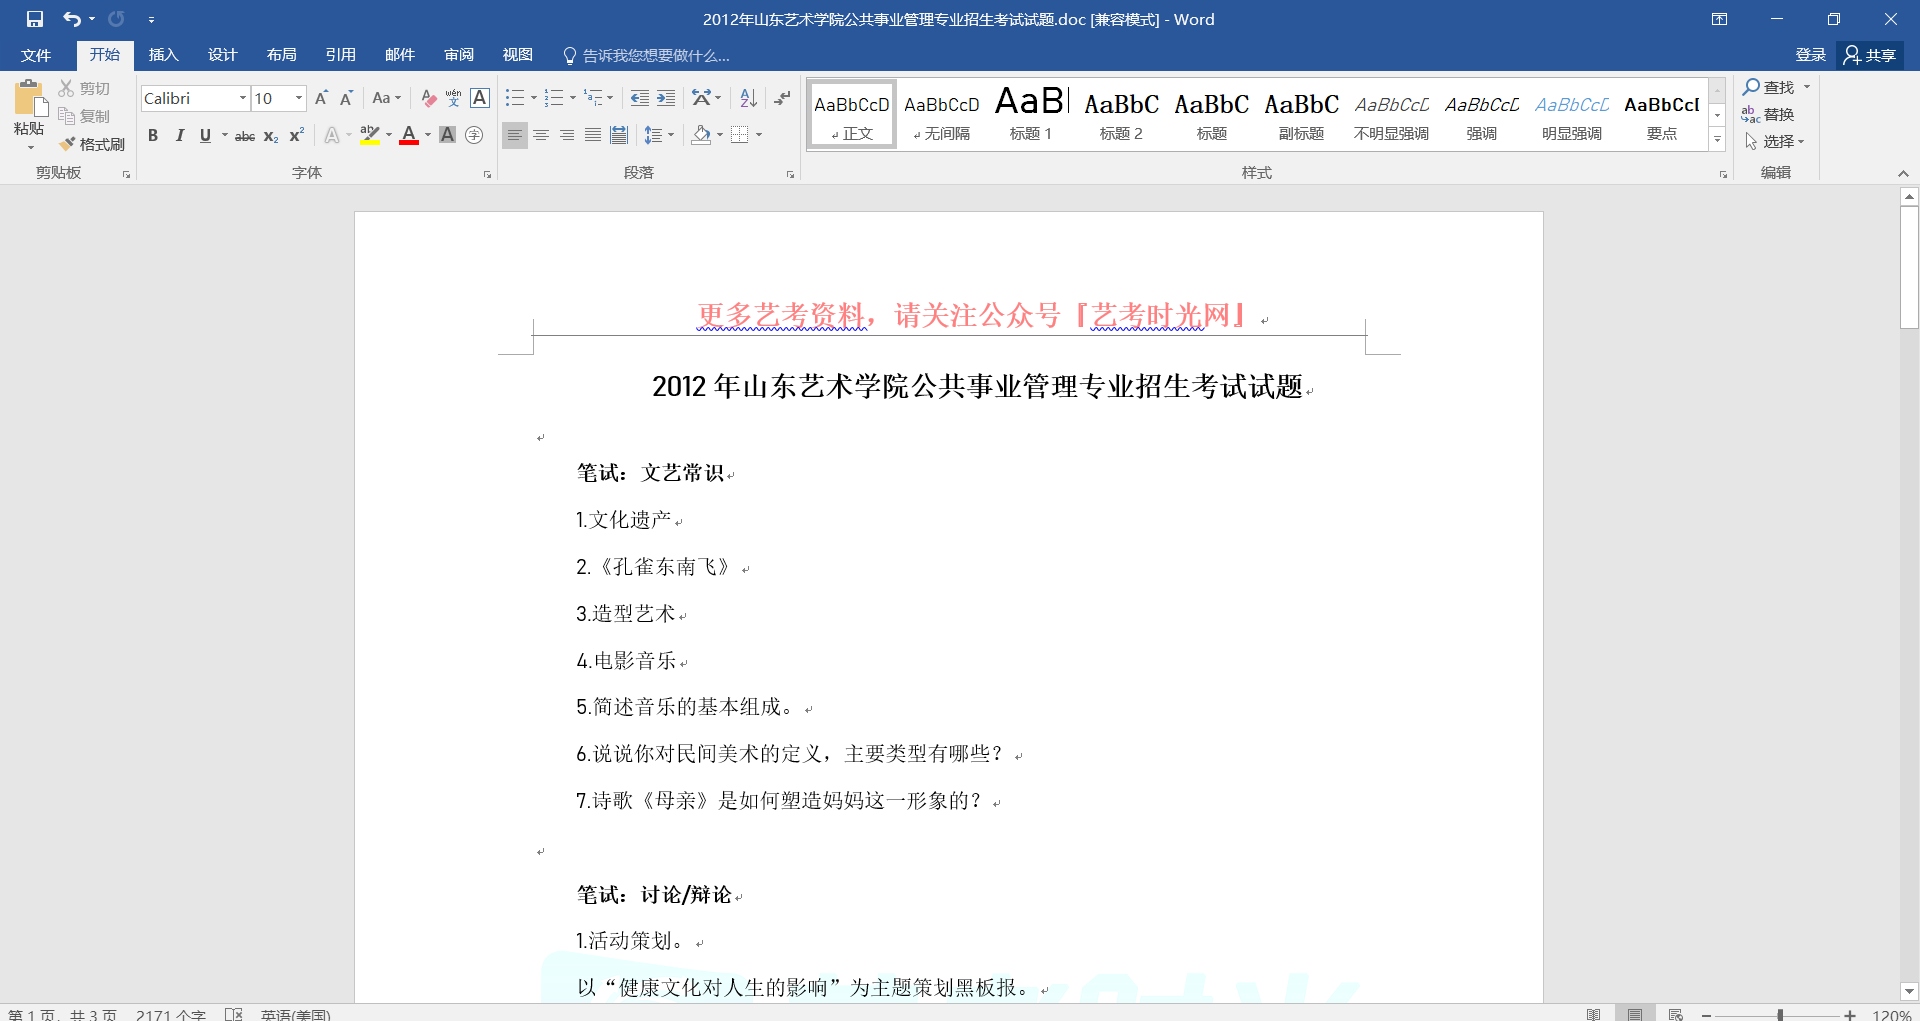Click the Clear Formatting eraser icon
The image size is (1920, 1021).
tap(428, 98)
